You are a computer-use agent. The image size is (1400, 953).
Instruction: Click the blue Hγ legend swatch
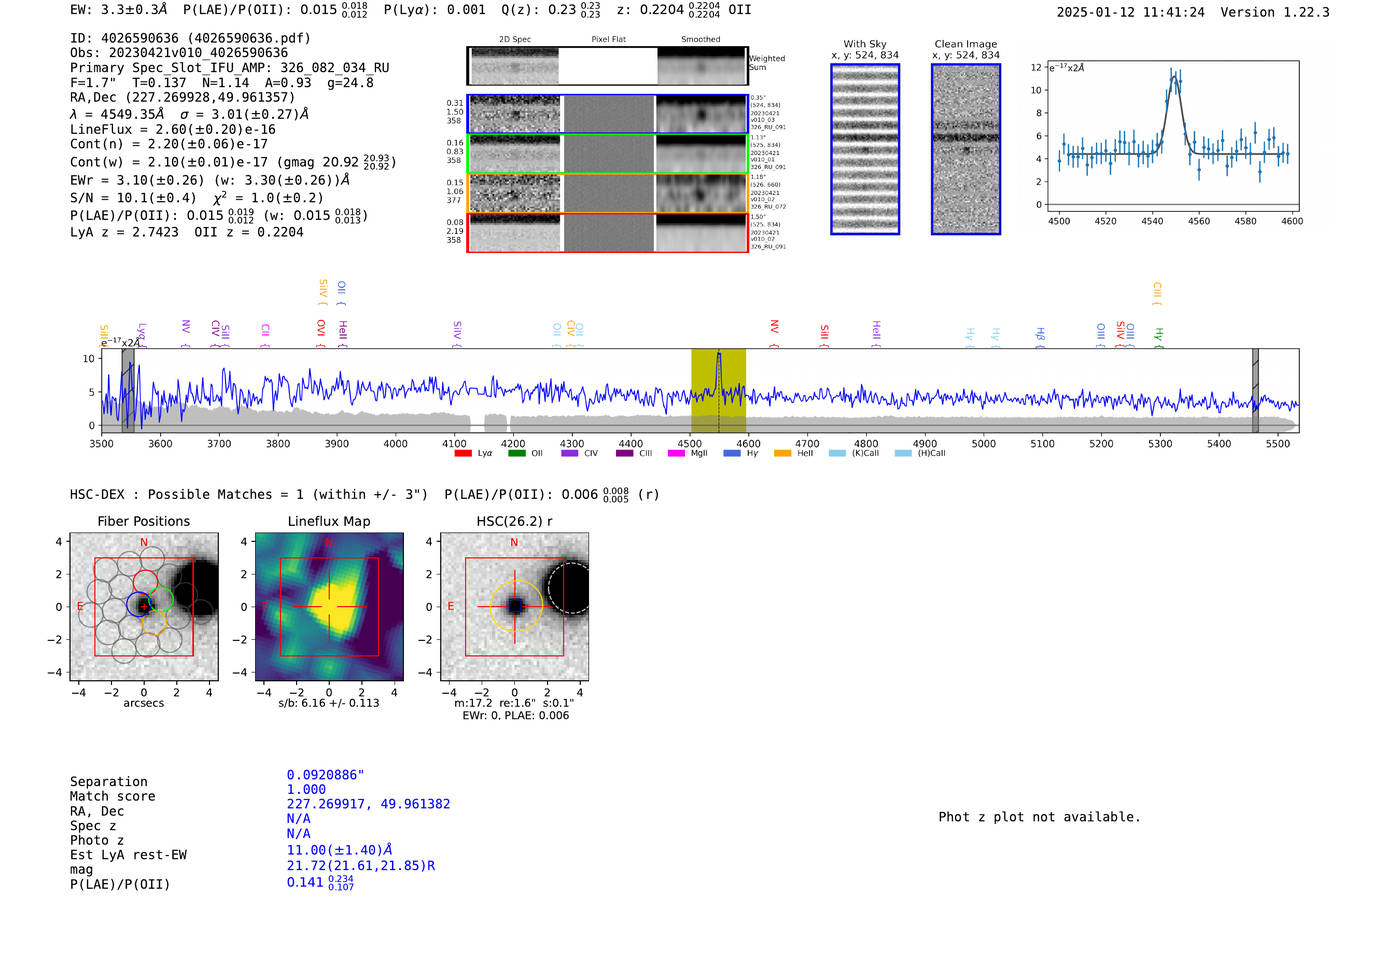732,453
